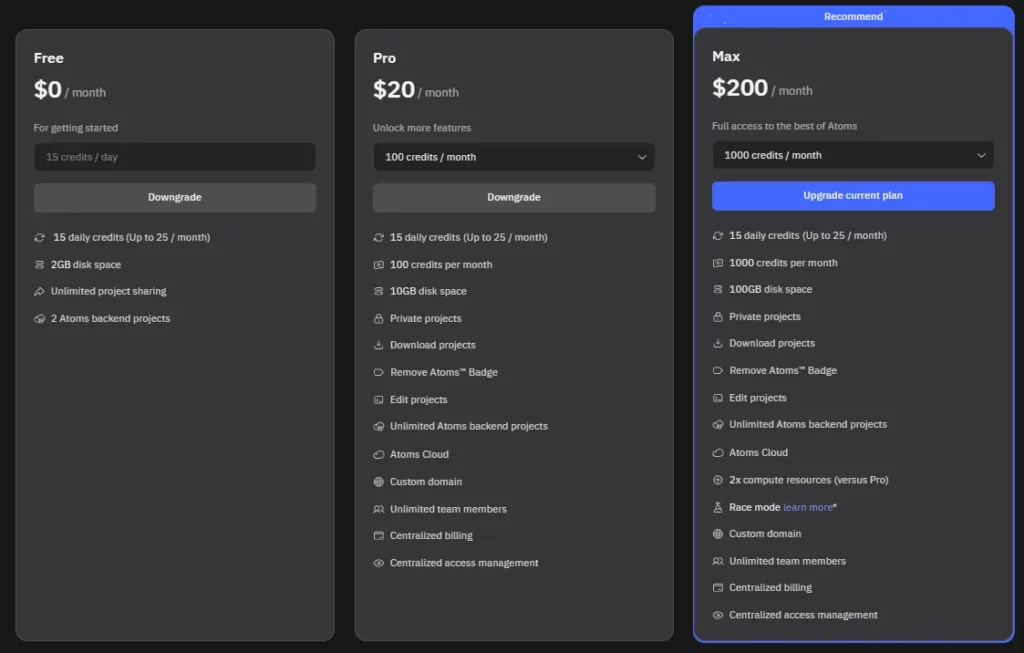Click the credits icon beside 1000 credits per month
The image size is (1024, 653).
coord(718,263)
